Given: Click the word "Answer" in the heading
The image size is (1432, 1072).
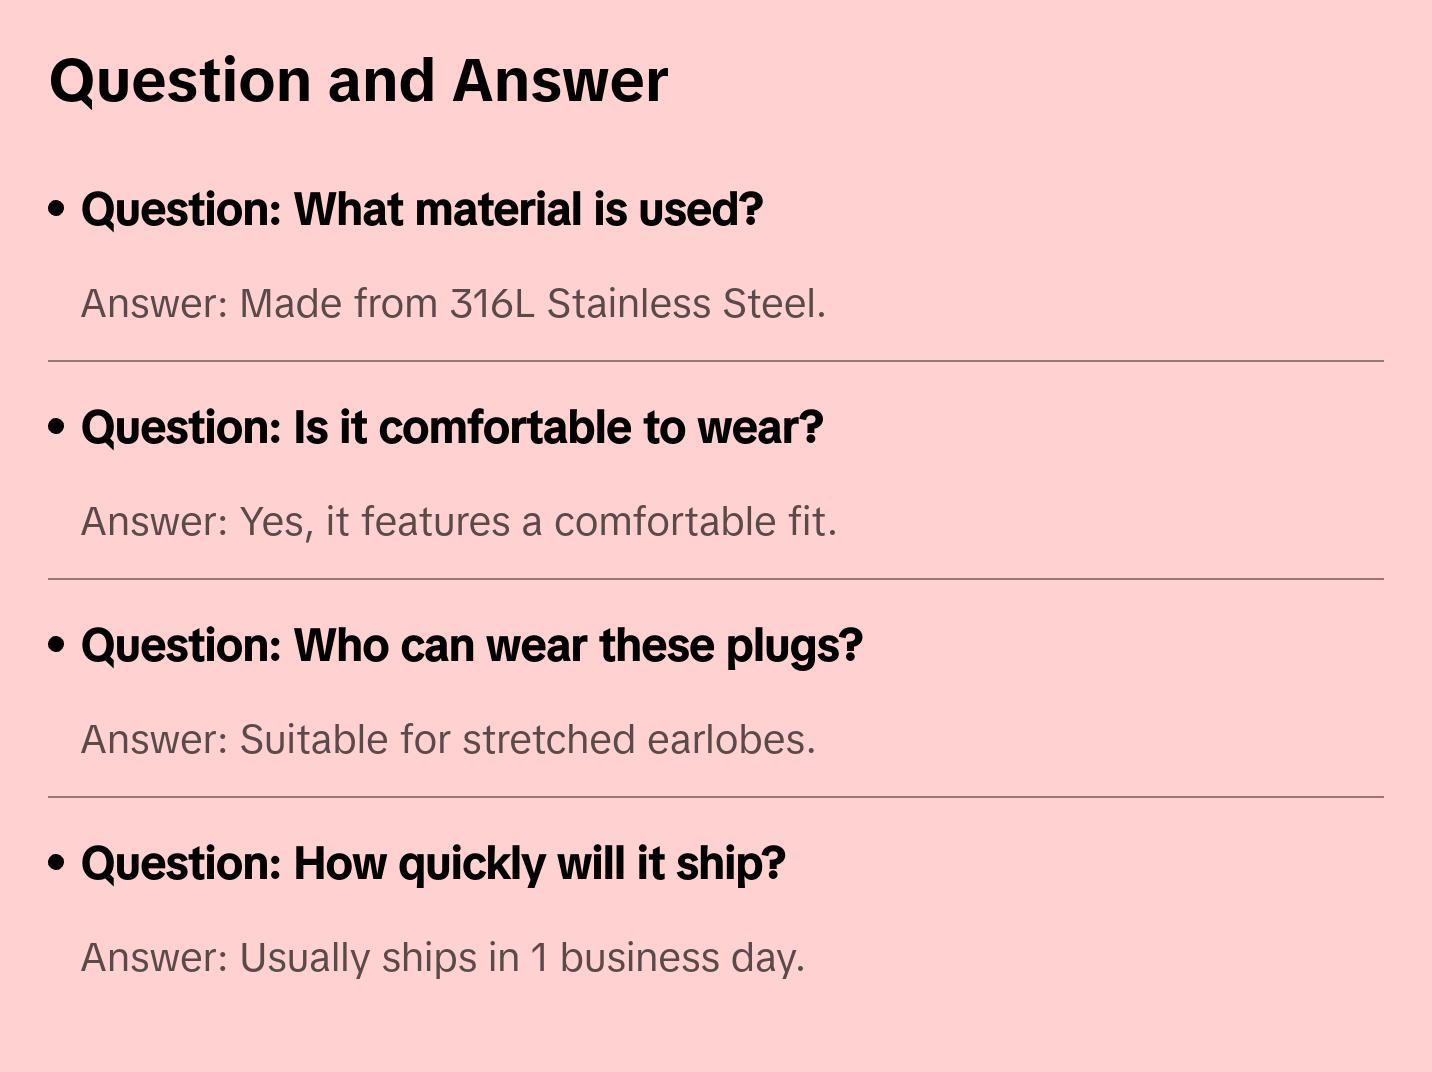Looking at the screenshot, I should pyautogui.click(x=560, y=80).
